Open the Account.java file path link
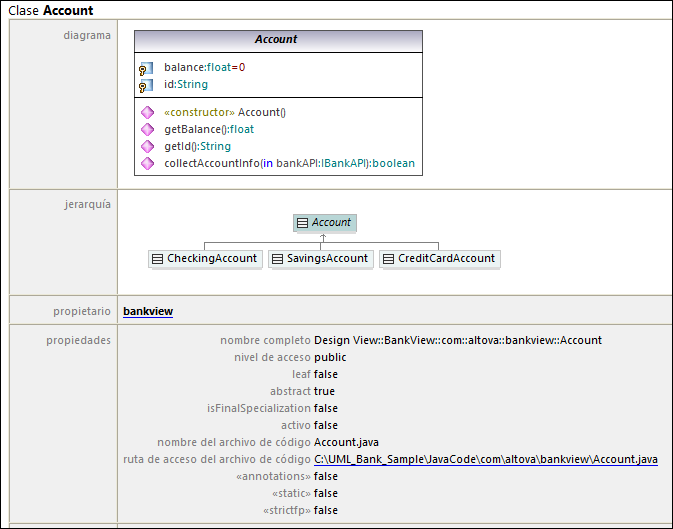The height and width of the screenshot is (529, 673). [x=485, y=460]
